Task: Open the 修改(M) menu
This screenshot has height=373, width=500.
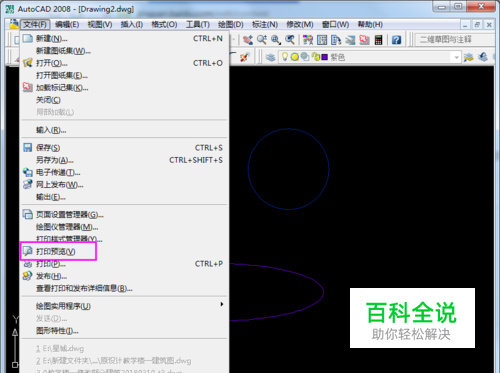Action: click(300, 24)
